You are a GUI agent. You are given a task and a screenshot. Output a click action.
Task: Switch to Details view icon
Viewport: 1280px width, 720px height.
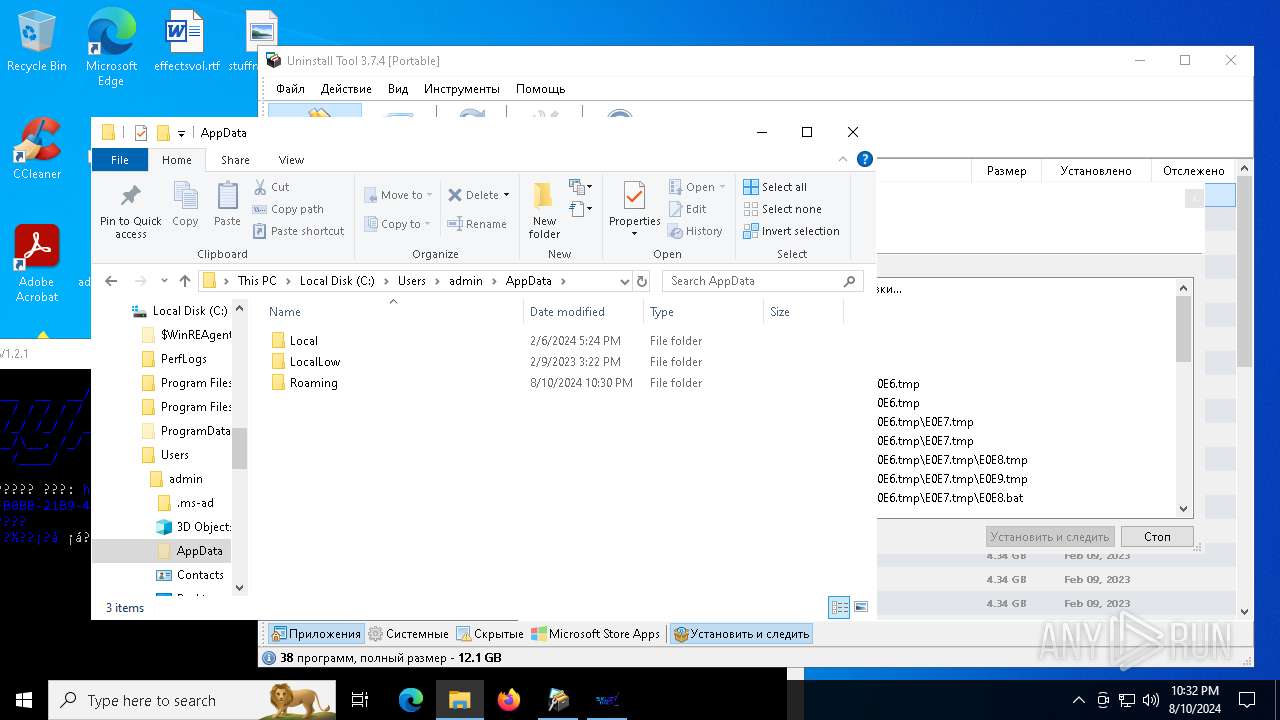tap(839, 607)
